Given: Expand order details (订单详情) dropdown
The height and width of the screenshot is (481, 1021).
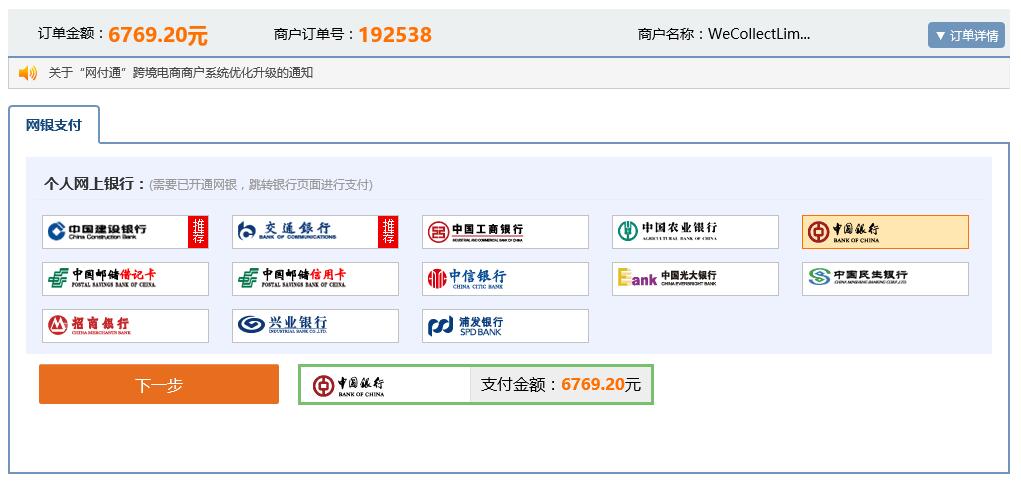Looking at the screenshot, I should 965,35.
